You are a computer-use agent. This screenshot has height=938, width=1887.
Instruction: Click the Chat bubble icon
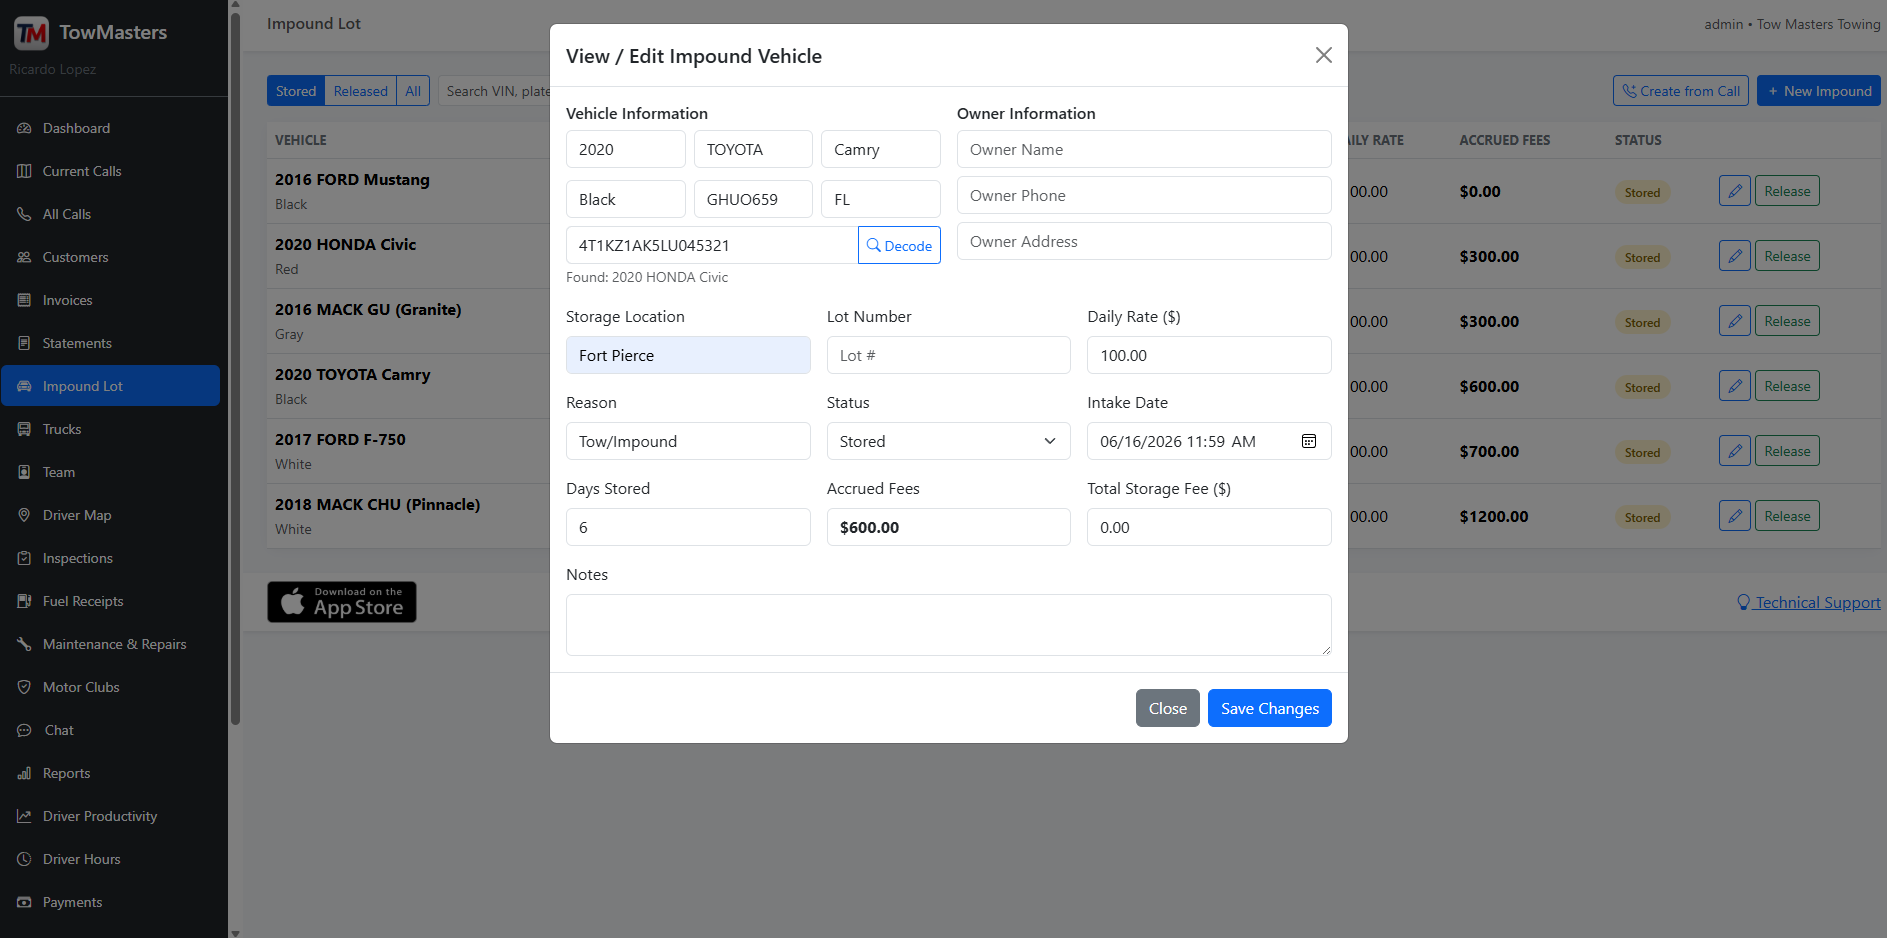[24, 730]
